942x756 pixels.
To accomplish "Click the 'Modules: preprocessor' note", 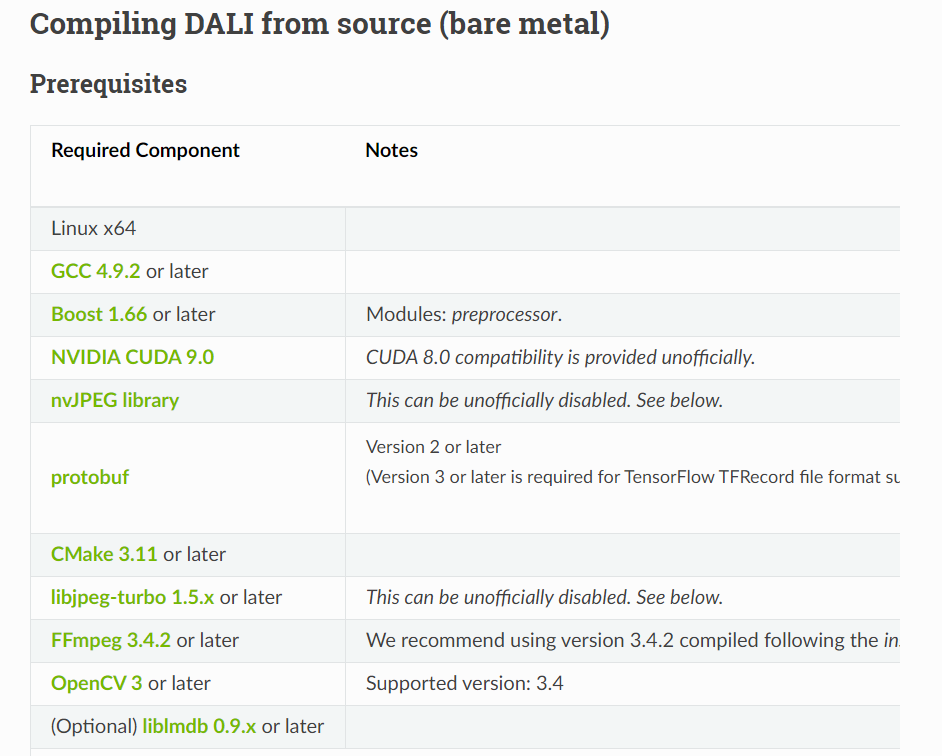I will pos(464,314).
